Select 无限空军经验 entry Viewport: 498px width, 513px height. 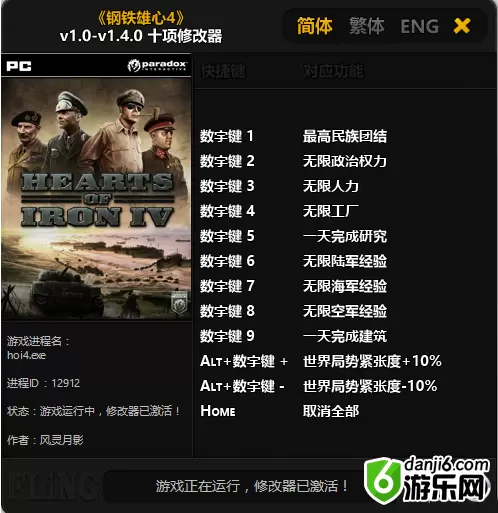[345, 311]
